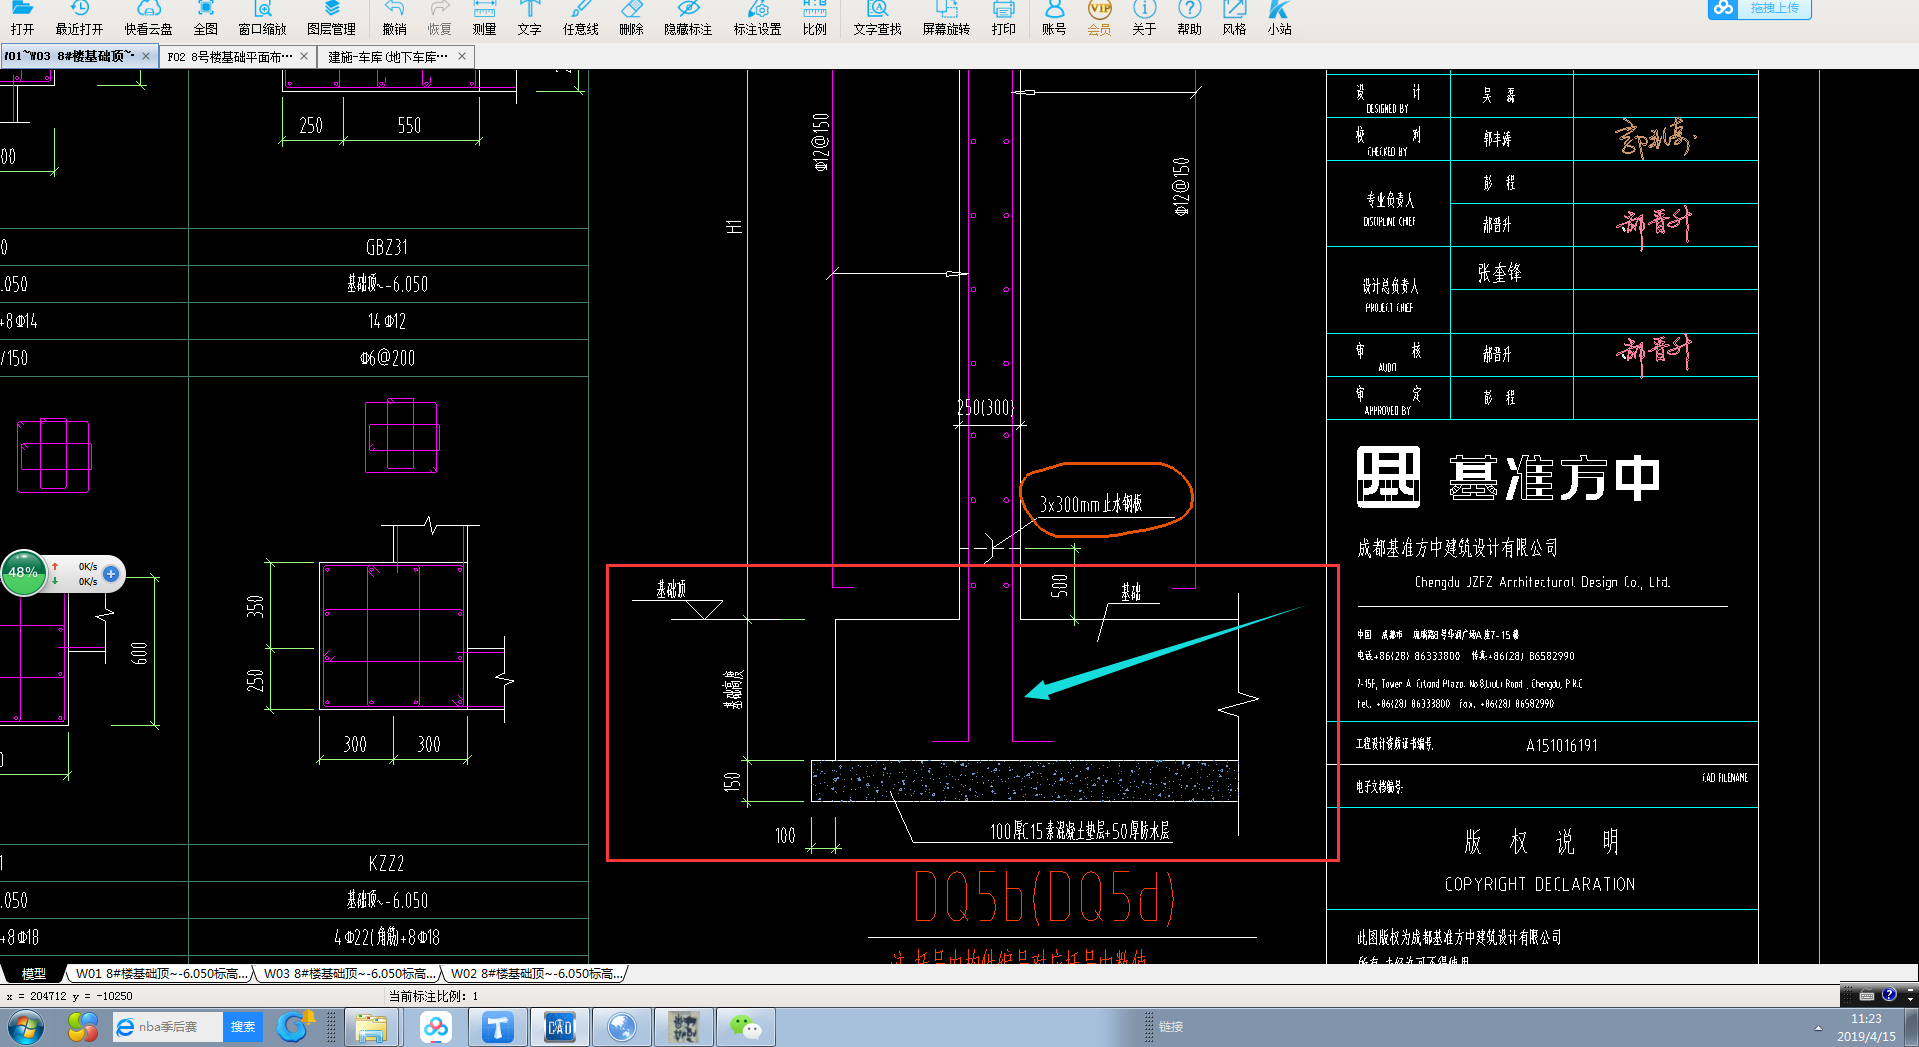The width and height of the screenshot is (1919, 1047).
Task: Select the 文字 text annotation tool
Action: 529,18
